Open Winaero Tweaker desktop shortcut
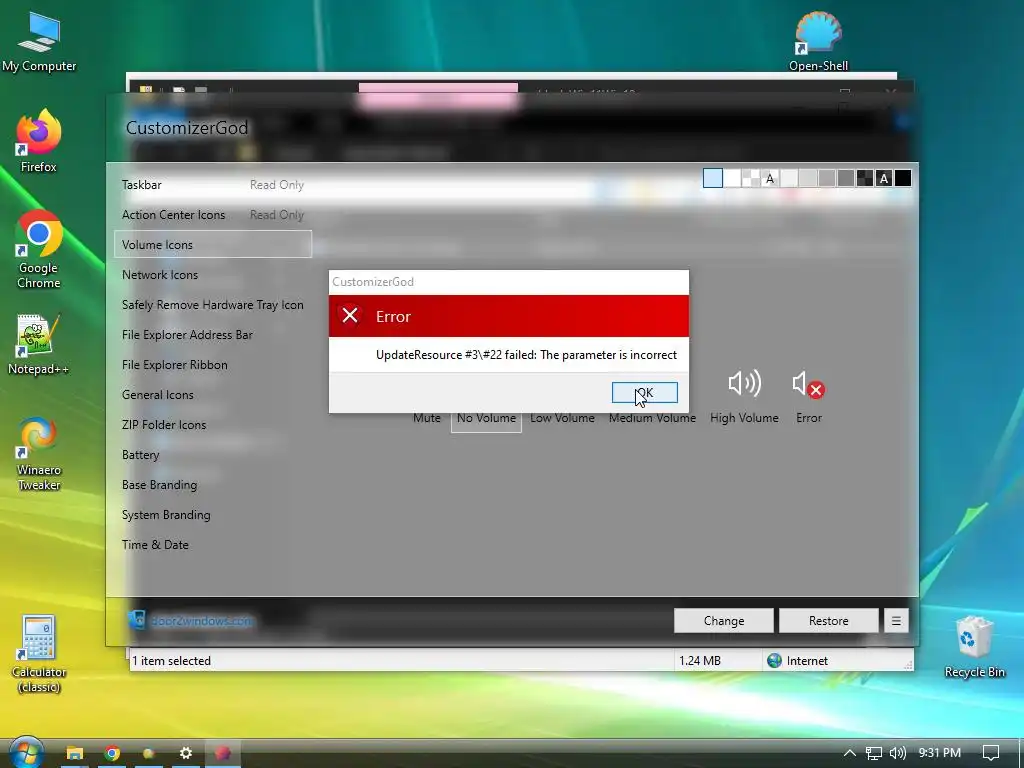Image resolution: width=1024 pixels, height=768 pixels. click(x=39, y=455)
